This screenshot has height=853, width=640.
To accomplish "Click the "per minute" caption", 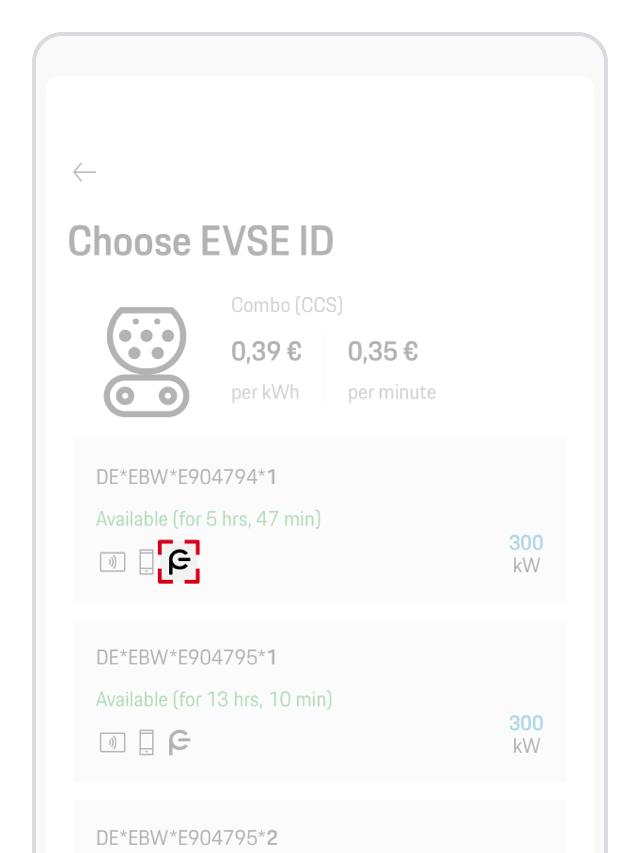I will click(x=392, y=393).
